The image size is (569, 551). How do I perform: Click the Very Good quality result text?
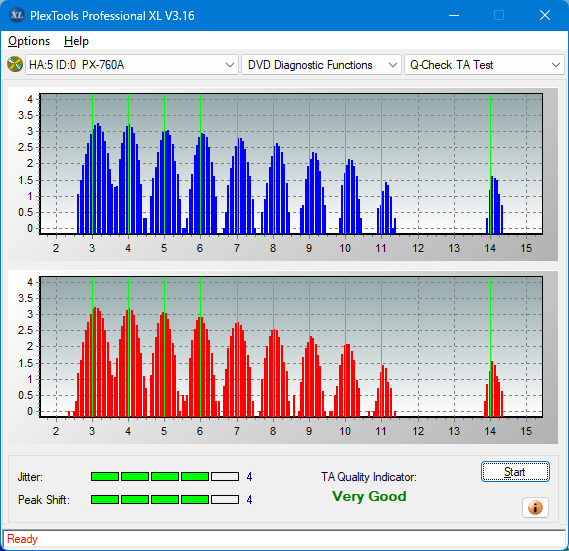point(369,496)
